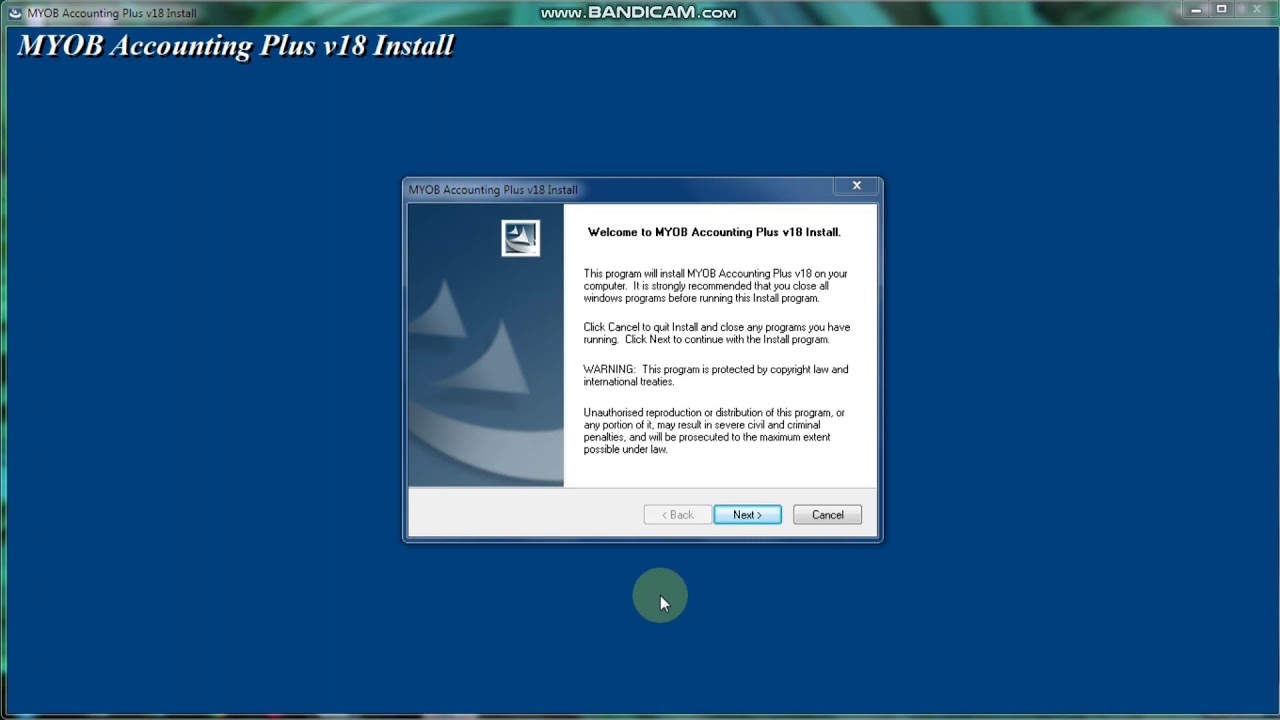Screen dimensions: 1280x720
Task: Close the MYOB install dialog with X
Action: (856, 186)
